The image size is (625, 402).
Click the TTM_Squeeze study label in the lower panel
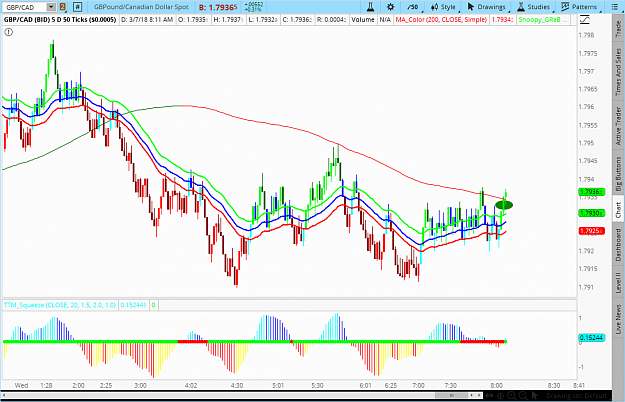point(60,305)
